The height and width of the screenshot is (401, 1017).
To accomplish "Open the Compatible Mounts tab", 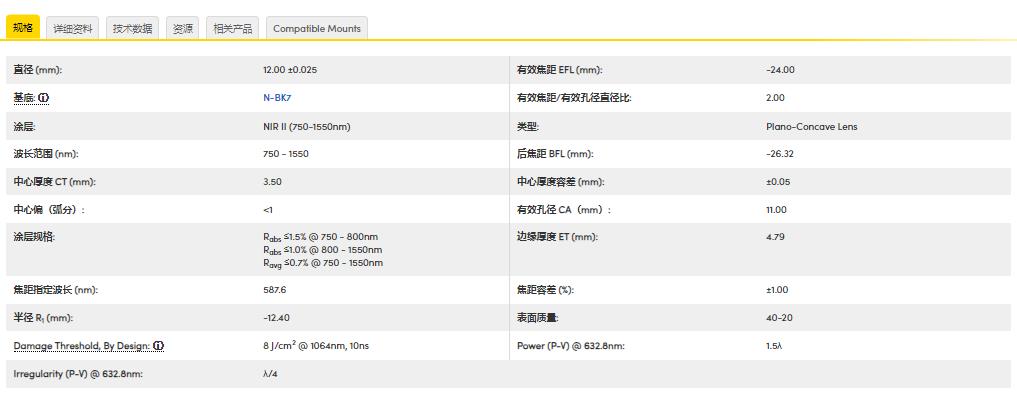I will click(x=317, y=29).
